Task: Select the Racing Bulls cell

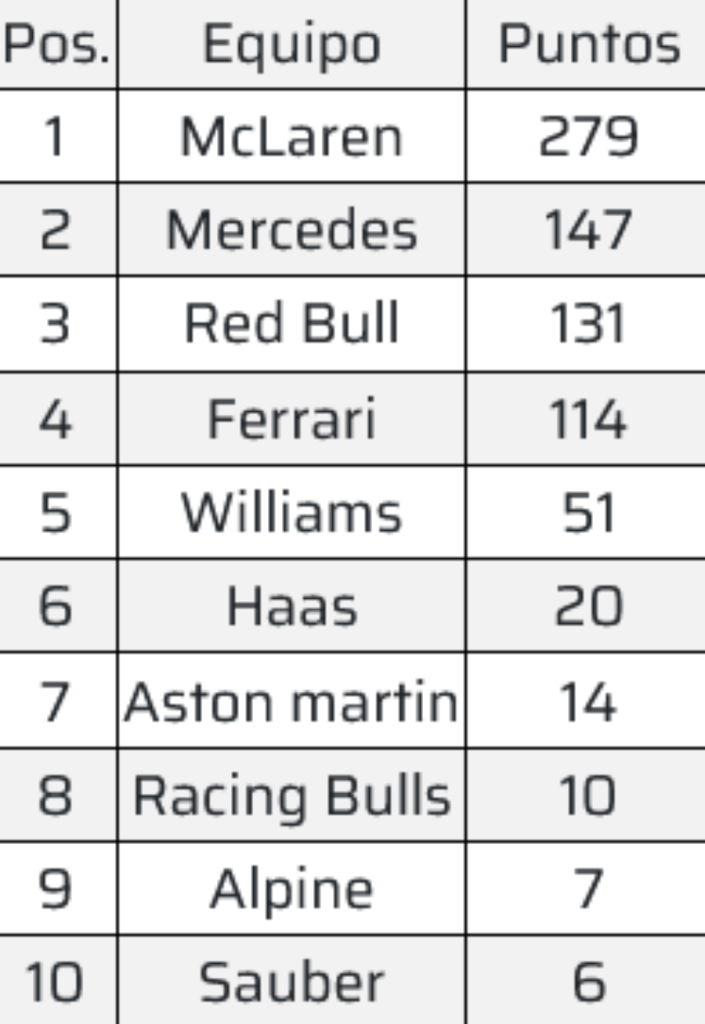Action: (291, 796)
